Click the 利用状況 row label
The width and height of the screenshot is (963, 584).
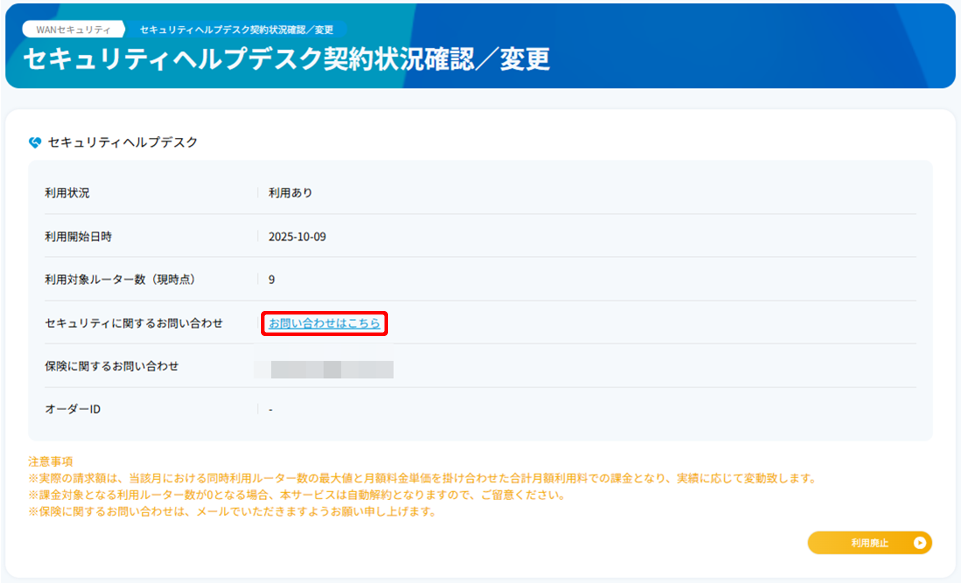click(x=67, y=193)
